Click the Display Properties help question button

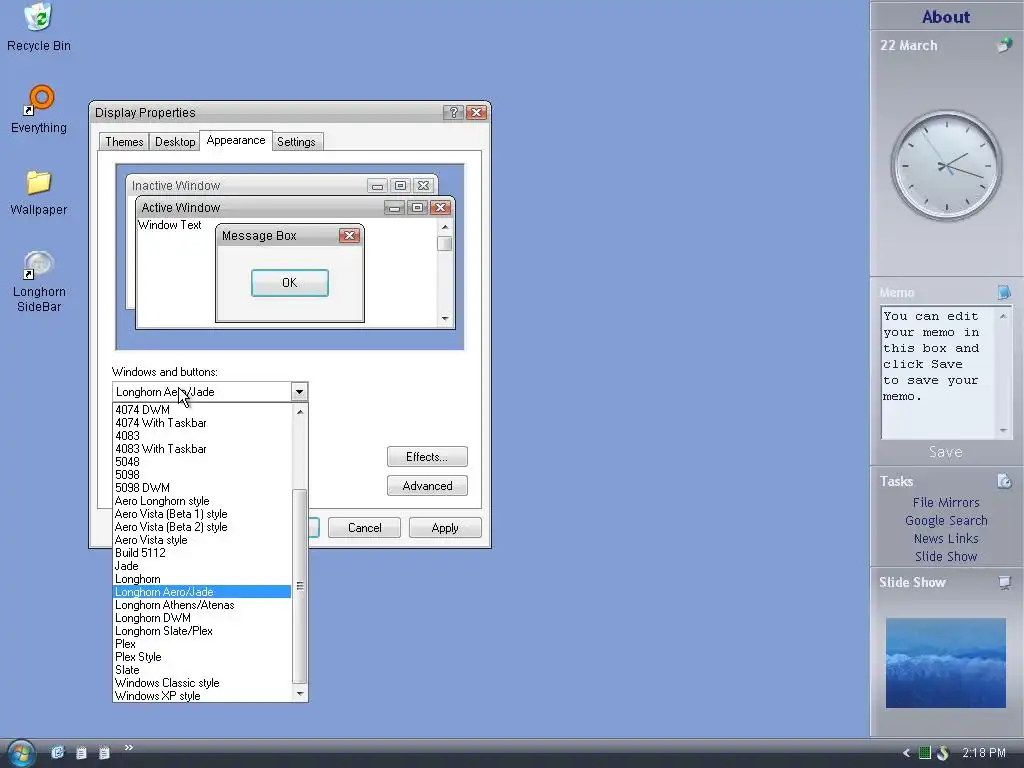click(453, 112)
